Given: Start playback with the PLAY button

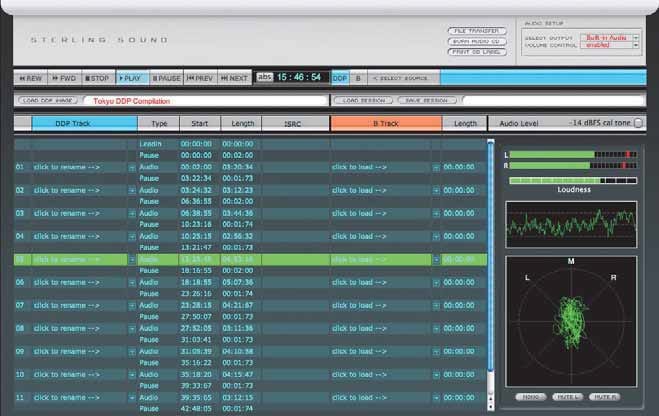Looking at the screenshot, I should (x=132, y=78).
